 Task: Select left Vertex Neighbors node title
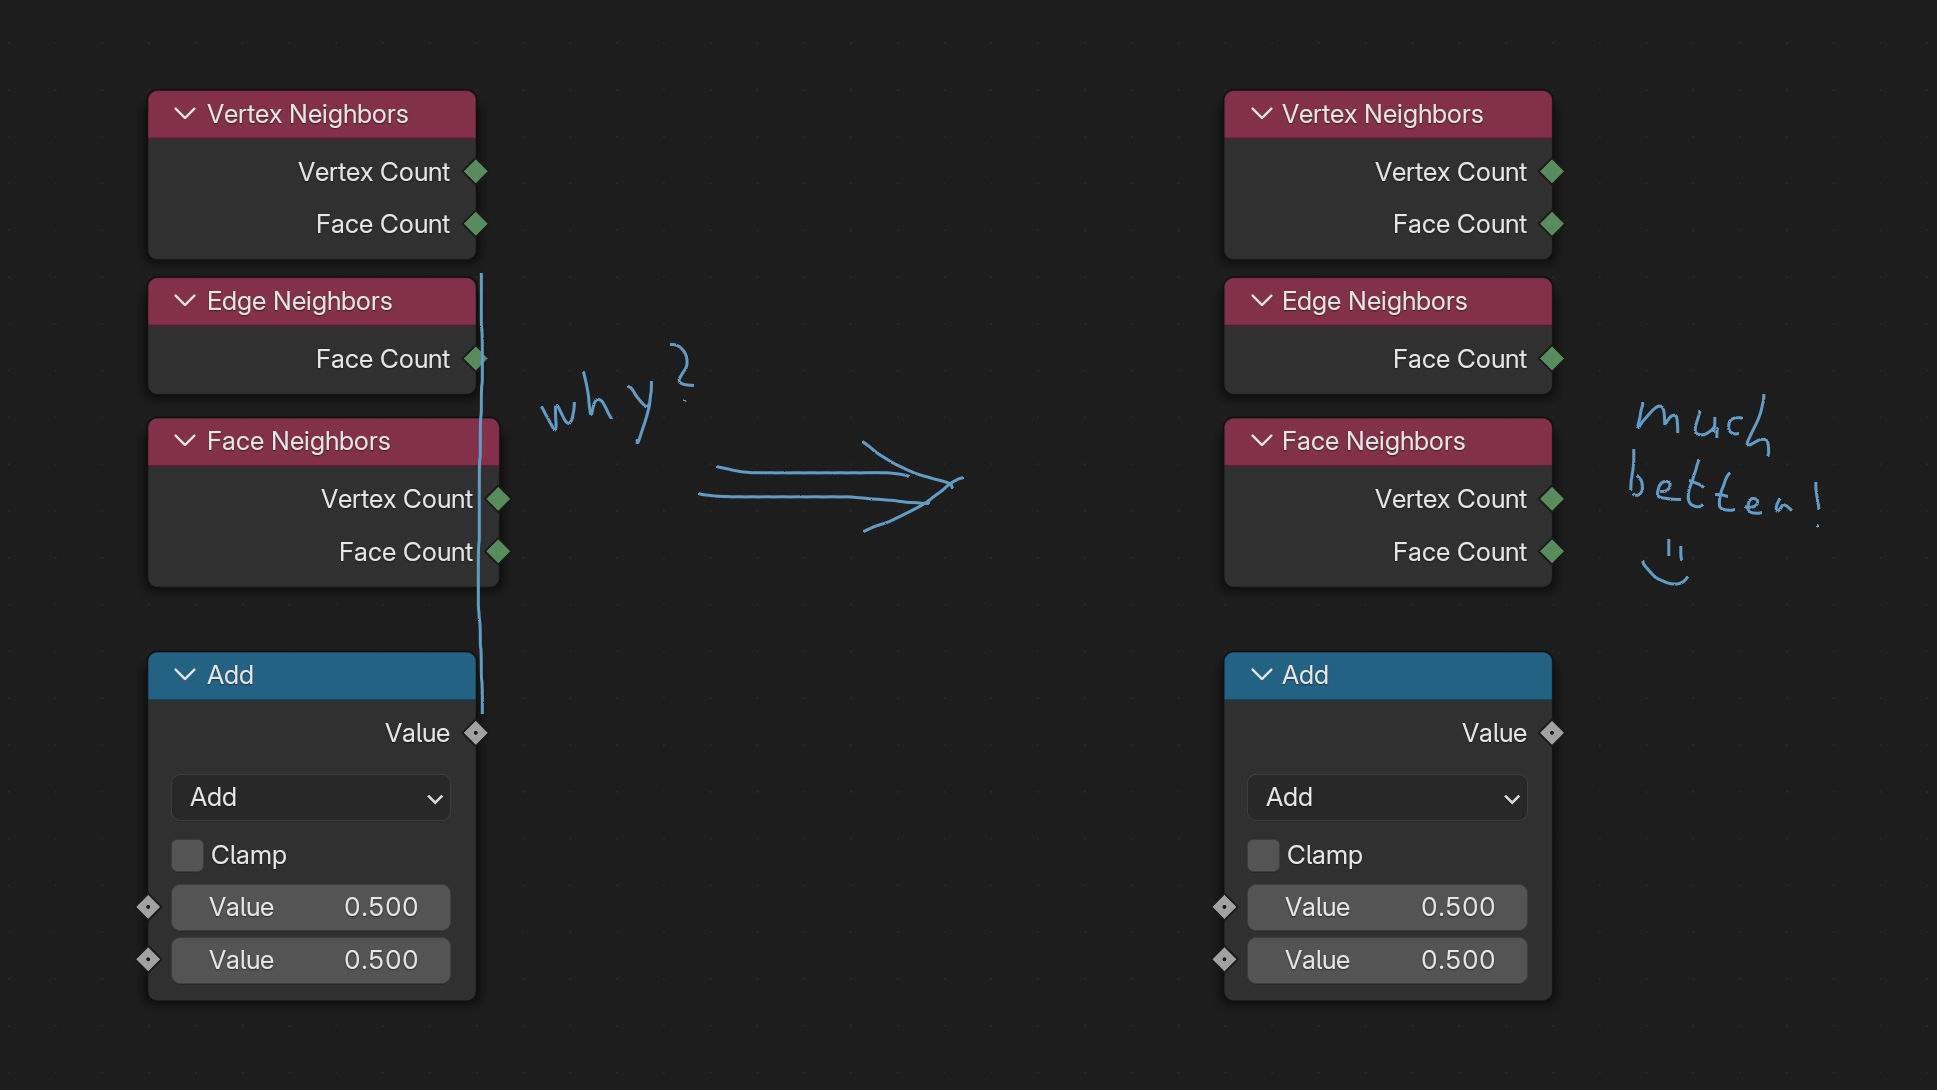[x=308, y=114]
